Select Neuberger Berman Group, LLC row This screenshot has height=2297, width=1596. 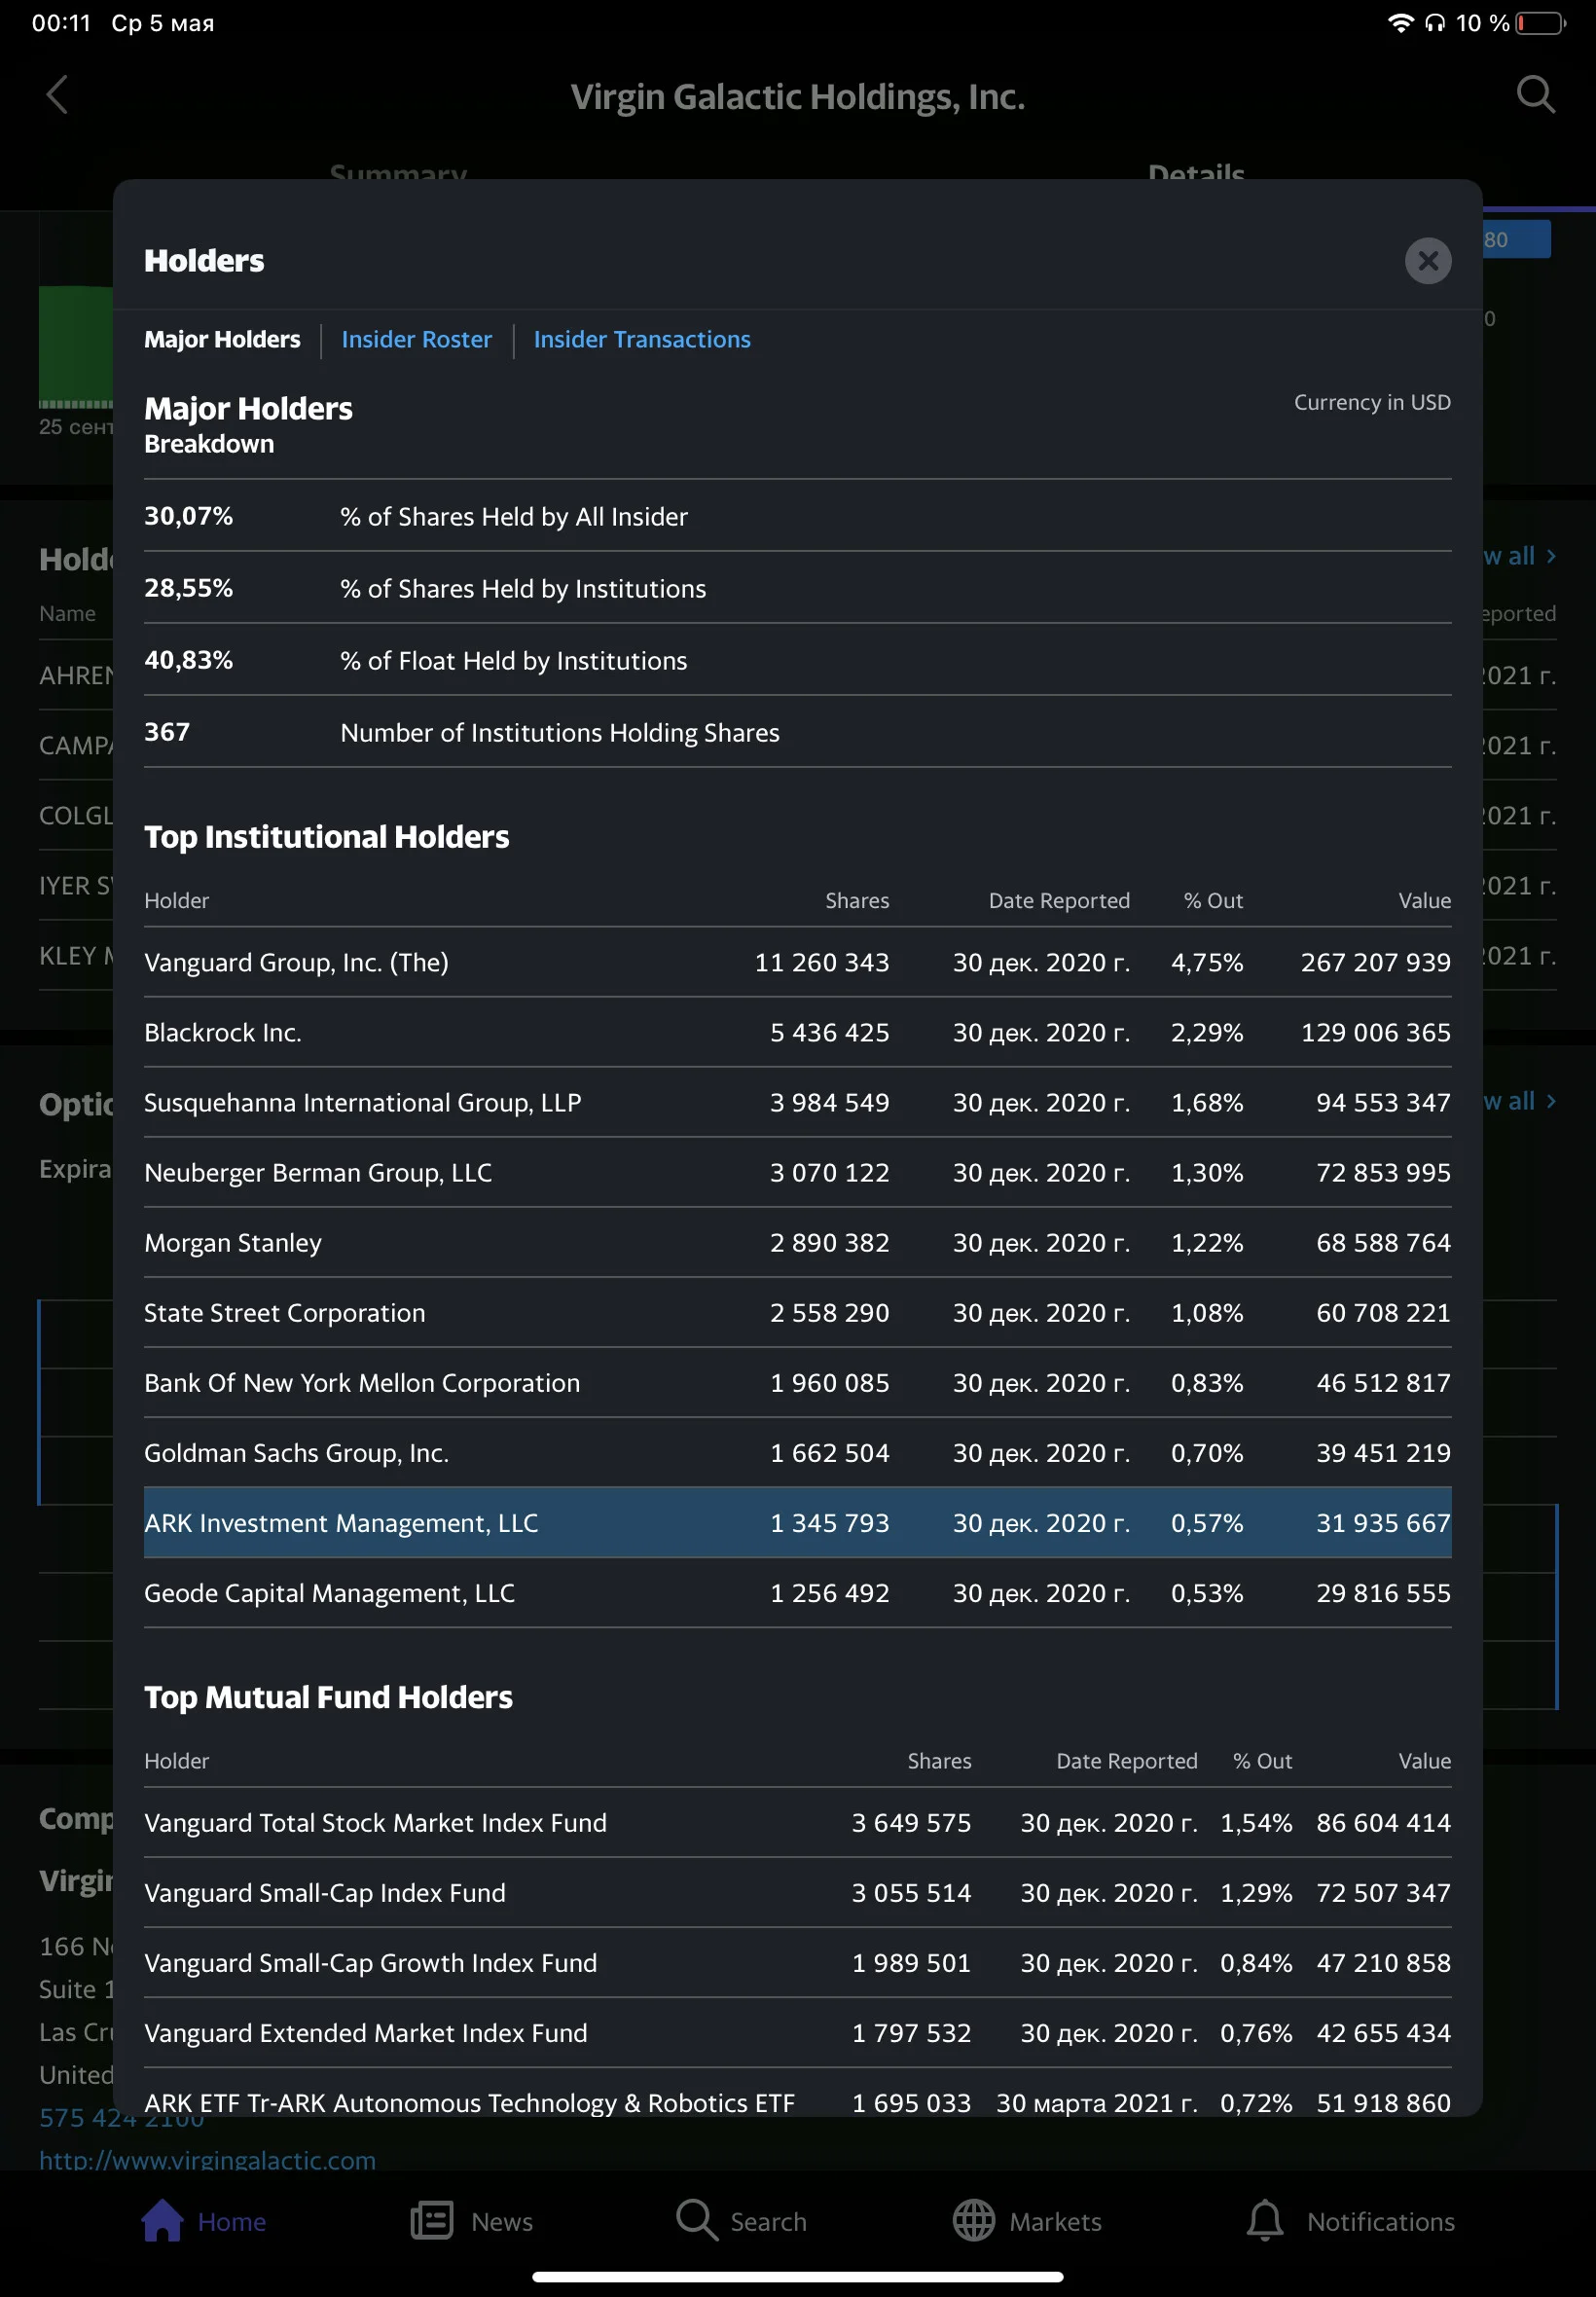coord(797,1172)
